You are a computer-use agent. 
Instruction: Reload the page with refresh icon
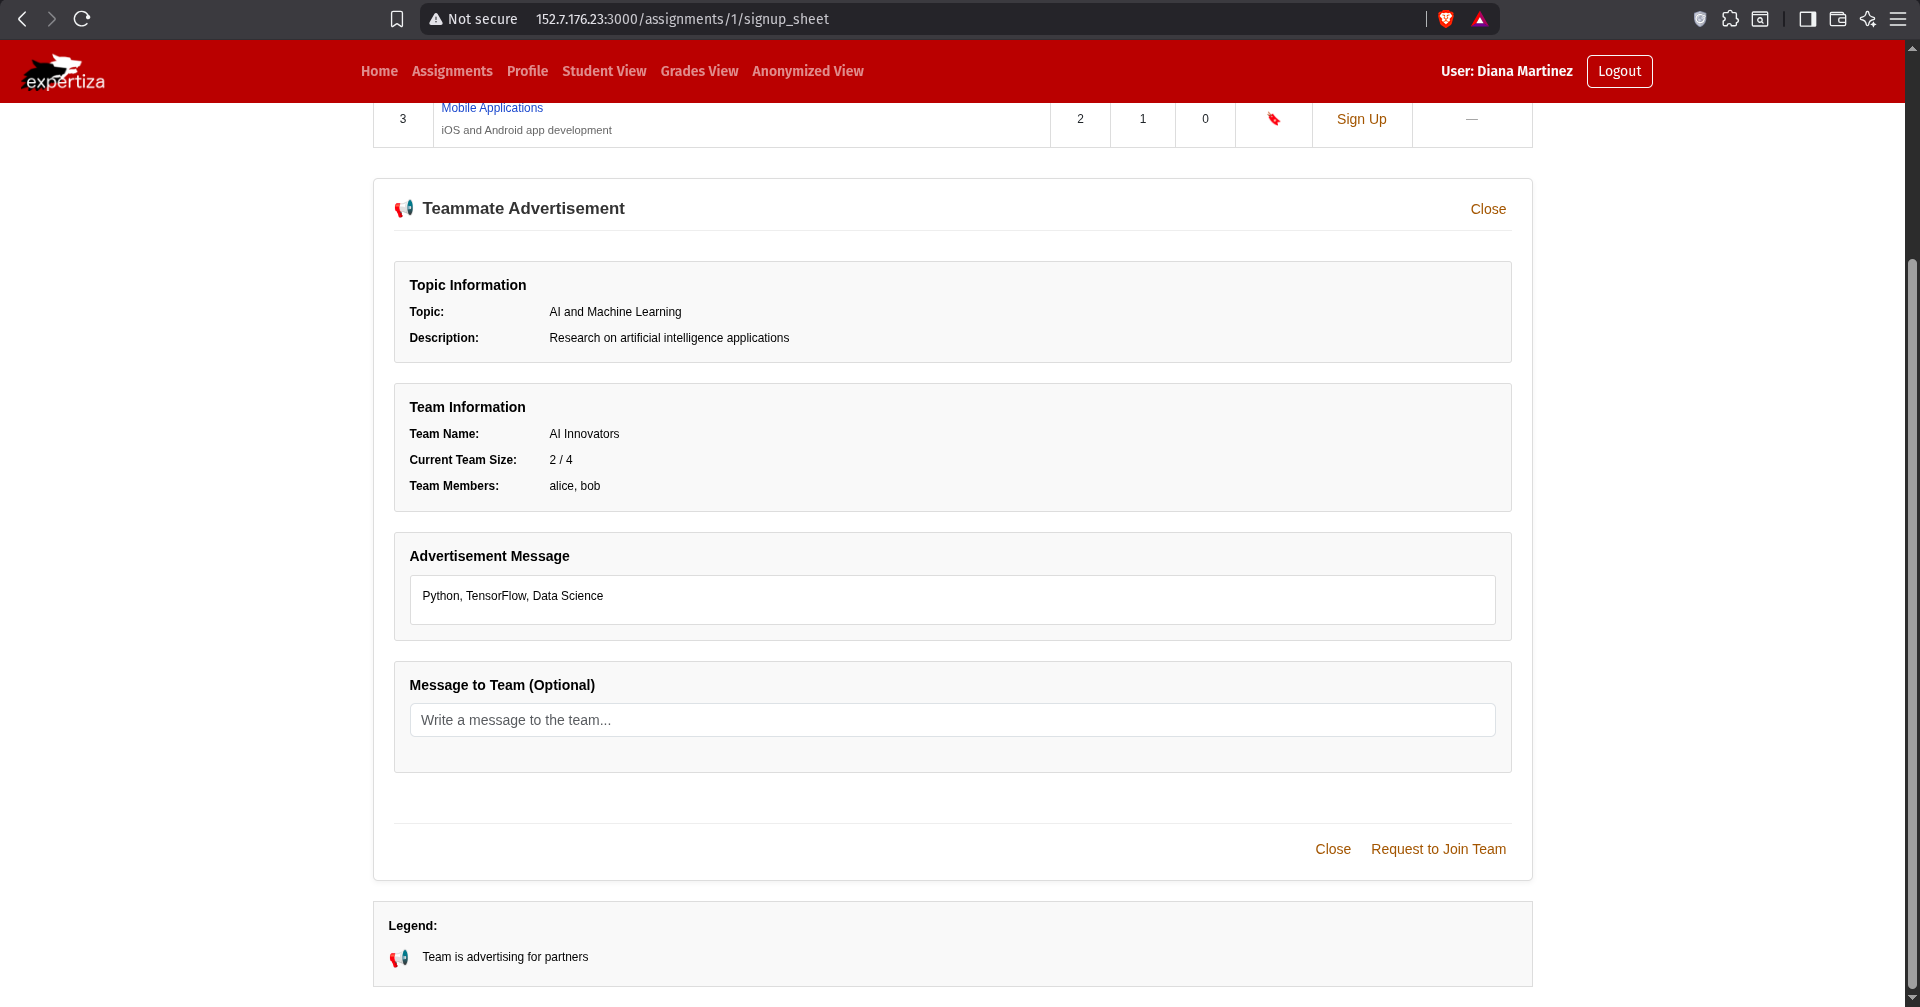coord(82,19)
